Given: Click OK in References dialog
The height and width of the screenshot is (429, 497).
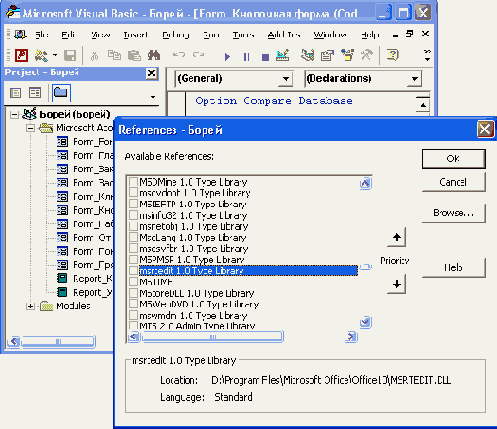Looking at the screenshot, I should click(453, 158).
